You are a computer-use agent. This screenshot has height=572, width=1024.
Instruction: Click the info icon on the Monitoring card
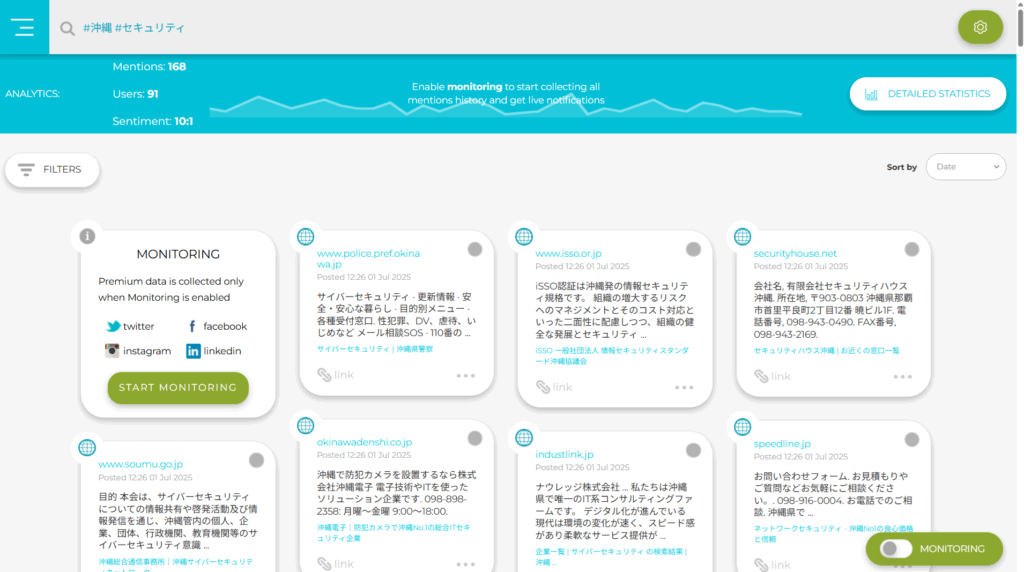click(x=87, y=236)
